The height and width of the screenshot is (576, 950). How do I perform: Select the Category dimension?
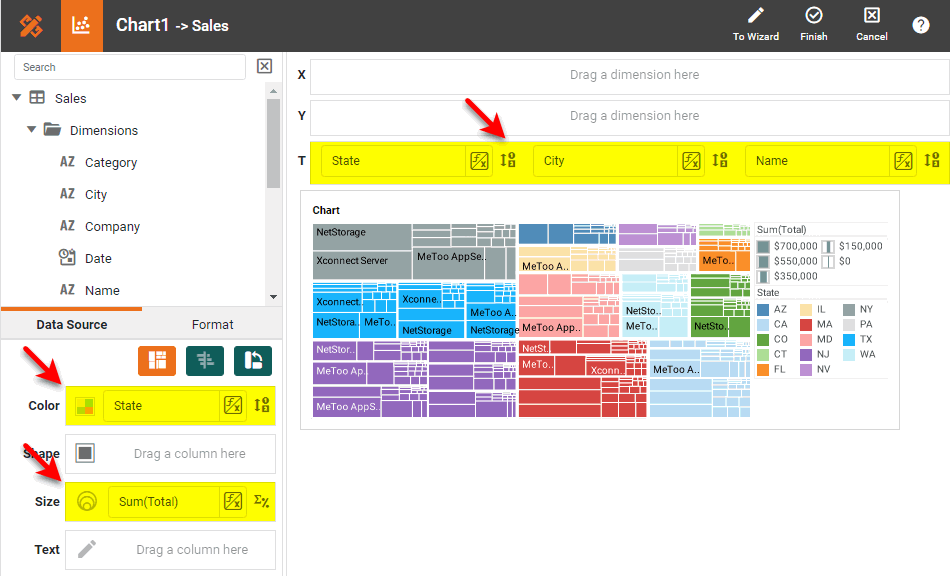point(110,162)
